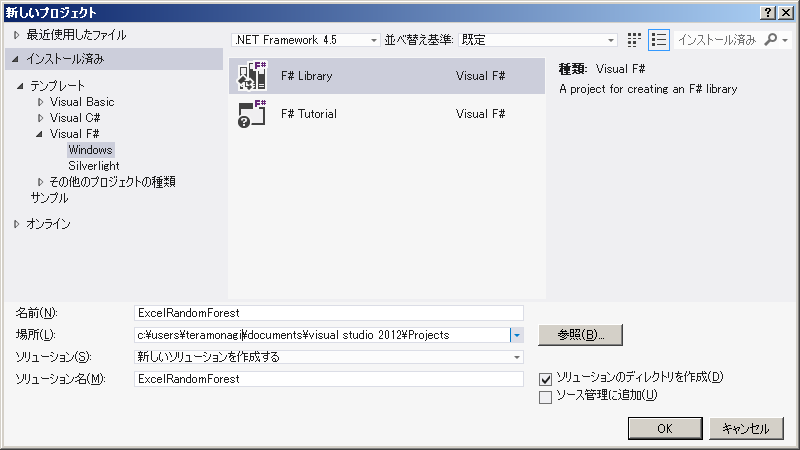Open the 場所 path dropdown arrow
This screenshot has width=800, height=450.
[517, 335]
